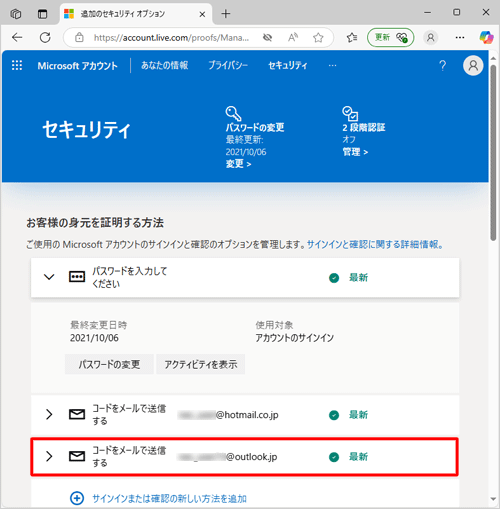Click the vertical scrollbar thumb

point(493,152)
